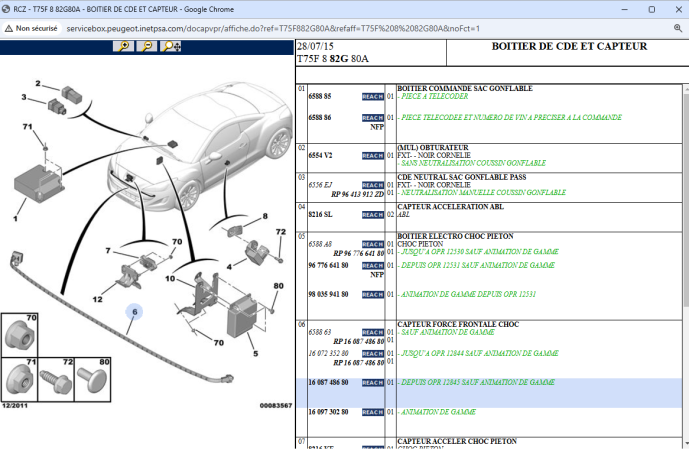Select part number 16 097 302 80
The height and width of the screenshot is (451, 689).
click(x=328, y=412)
